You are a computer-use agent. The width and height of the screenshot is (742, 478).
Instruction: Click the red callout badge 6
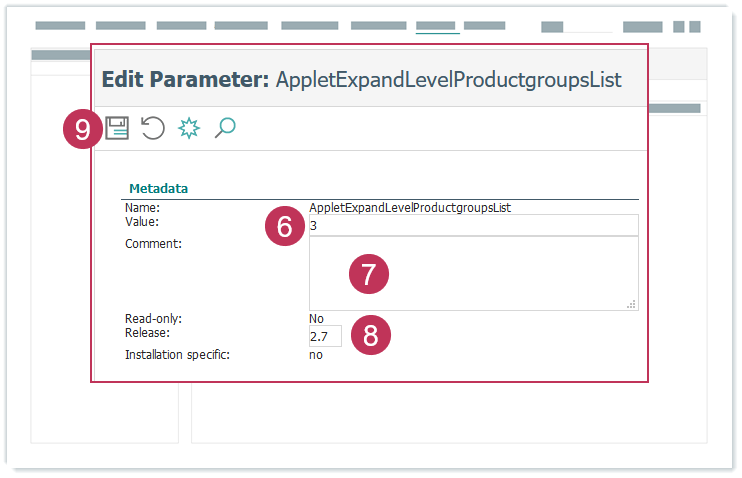point(285,227)
